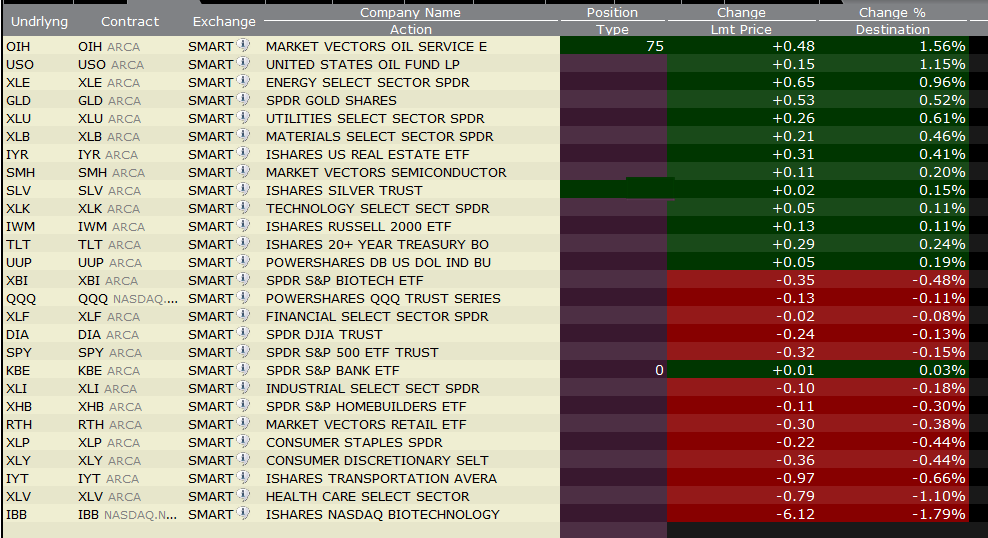Click the info icon beside SMART in XLF row
The image size is (988, 538).
(243, 316)
